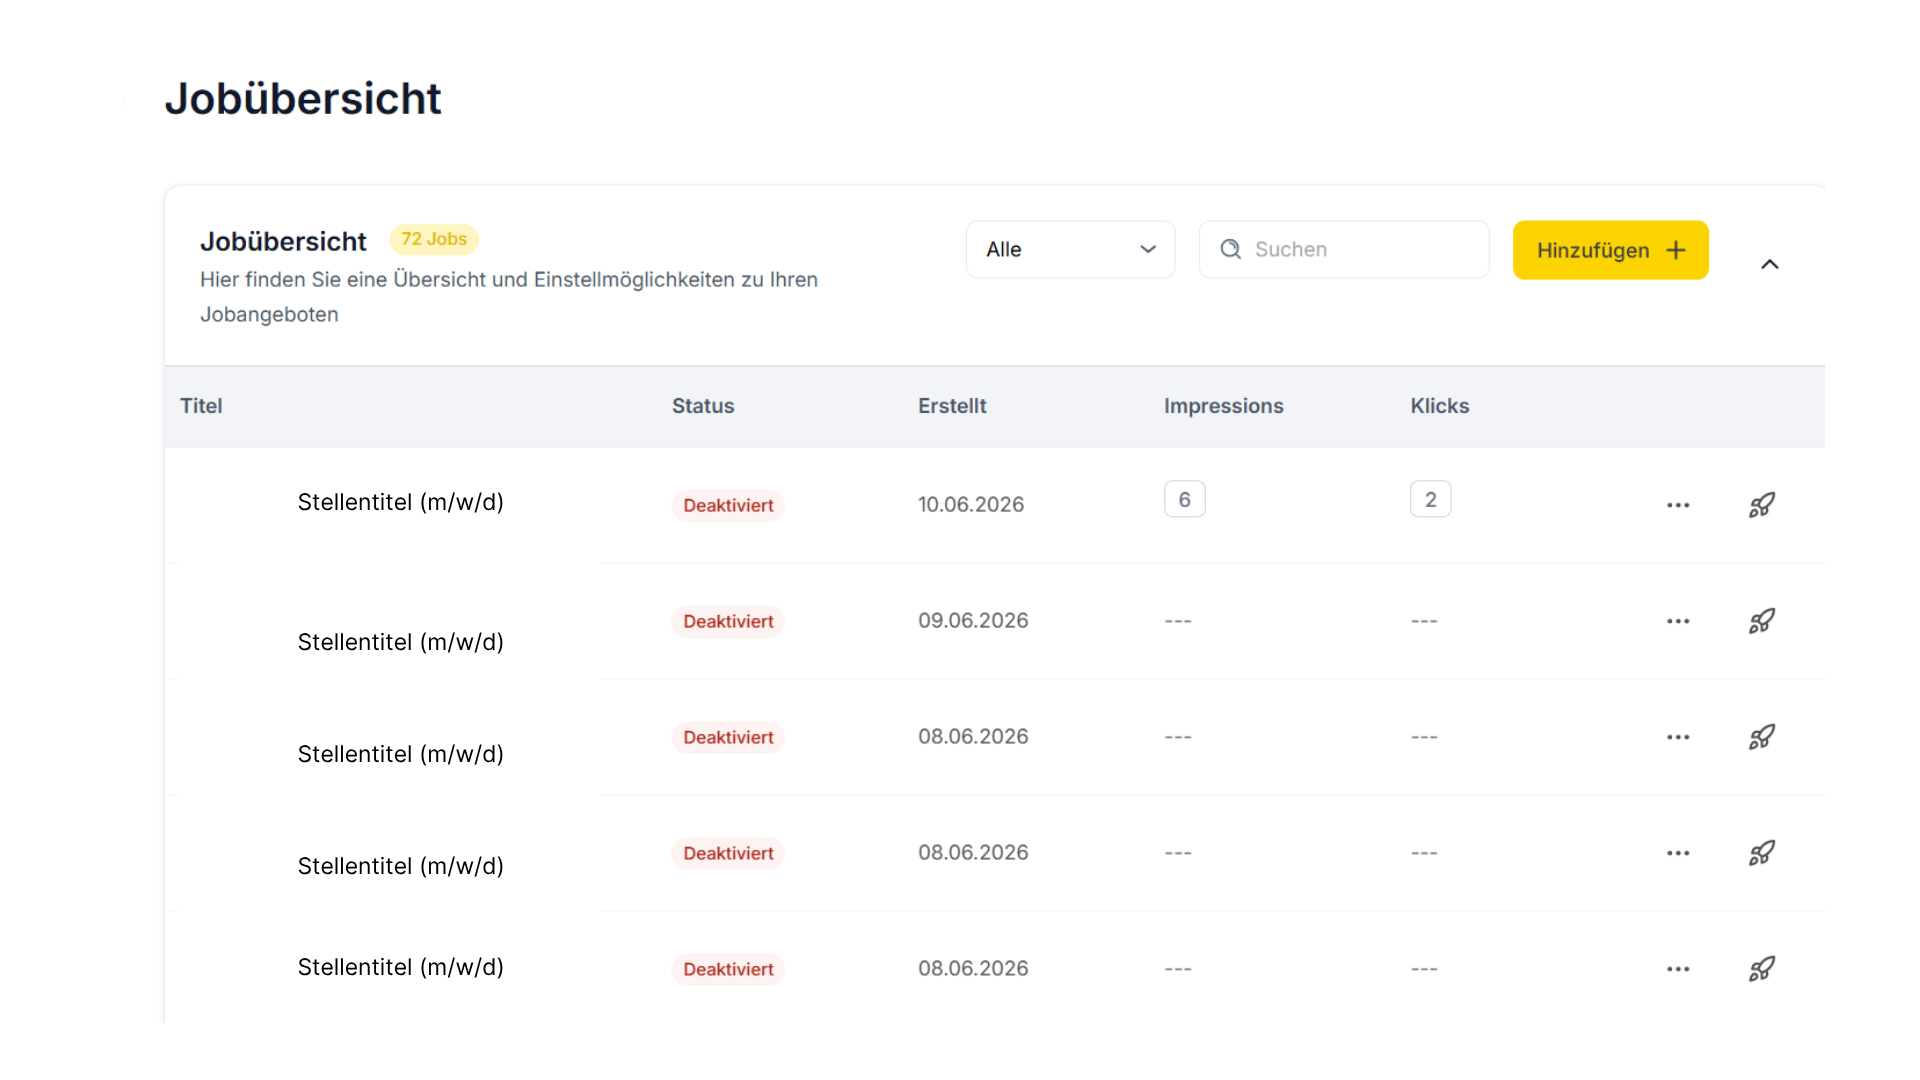Click the Deaktiviert status in the 09.06.2026 row
The height and width of the screenshot is (1080, 1920).
click(728, 621)
